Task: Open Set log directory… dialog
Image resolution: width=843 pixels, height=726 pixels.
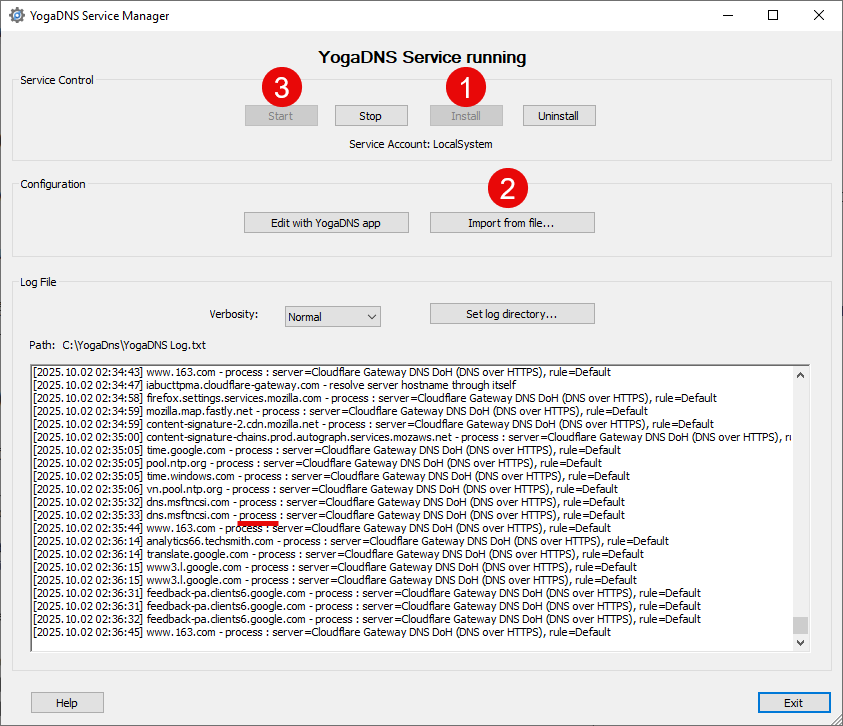Action: coord(512,314)
